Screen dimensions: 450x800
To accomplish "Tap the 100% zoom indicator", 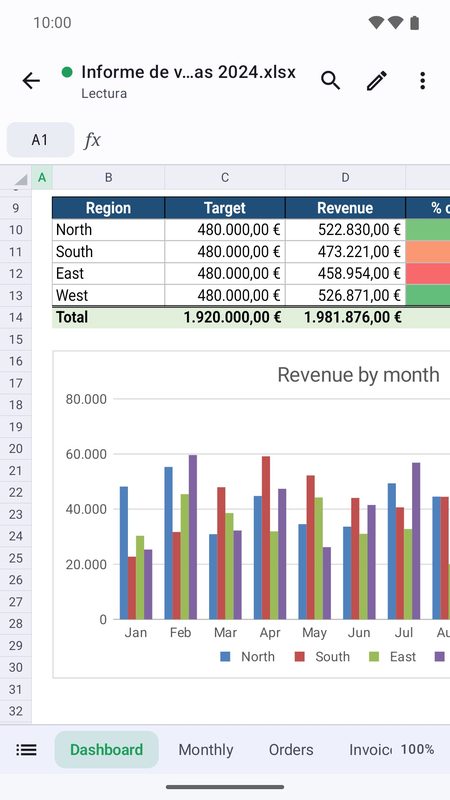I will 417,749.
